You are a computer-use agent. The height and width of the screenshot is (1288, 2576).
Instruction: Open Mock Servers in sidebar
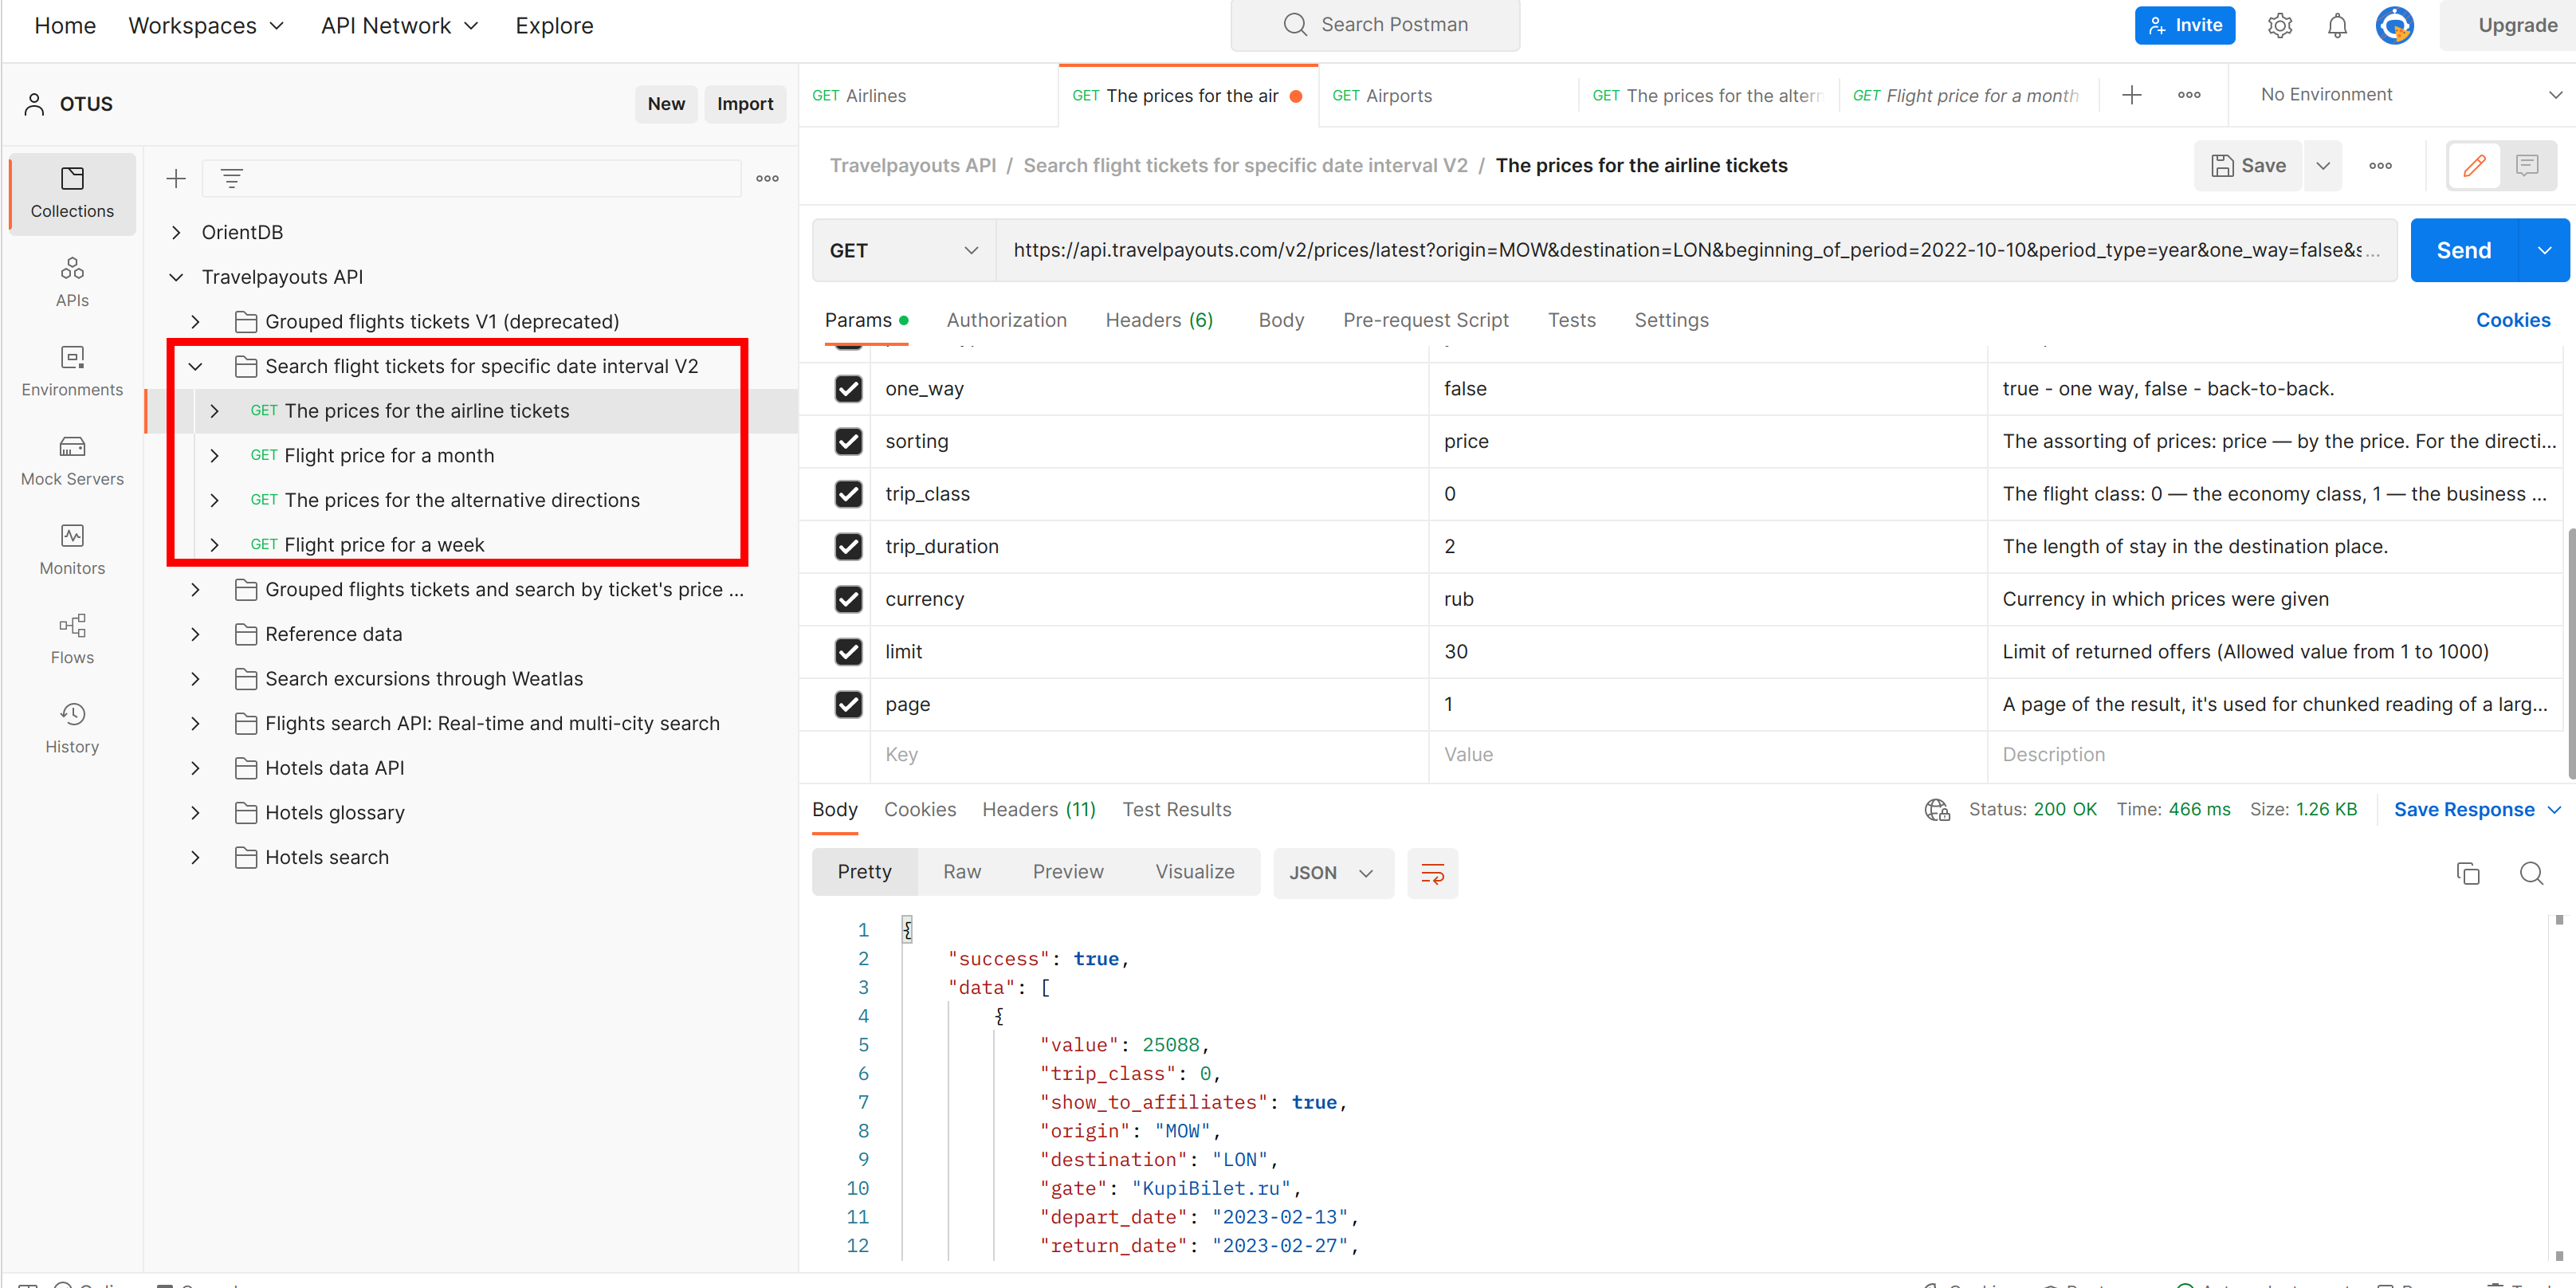point(72,461)
